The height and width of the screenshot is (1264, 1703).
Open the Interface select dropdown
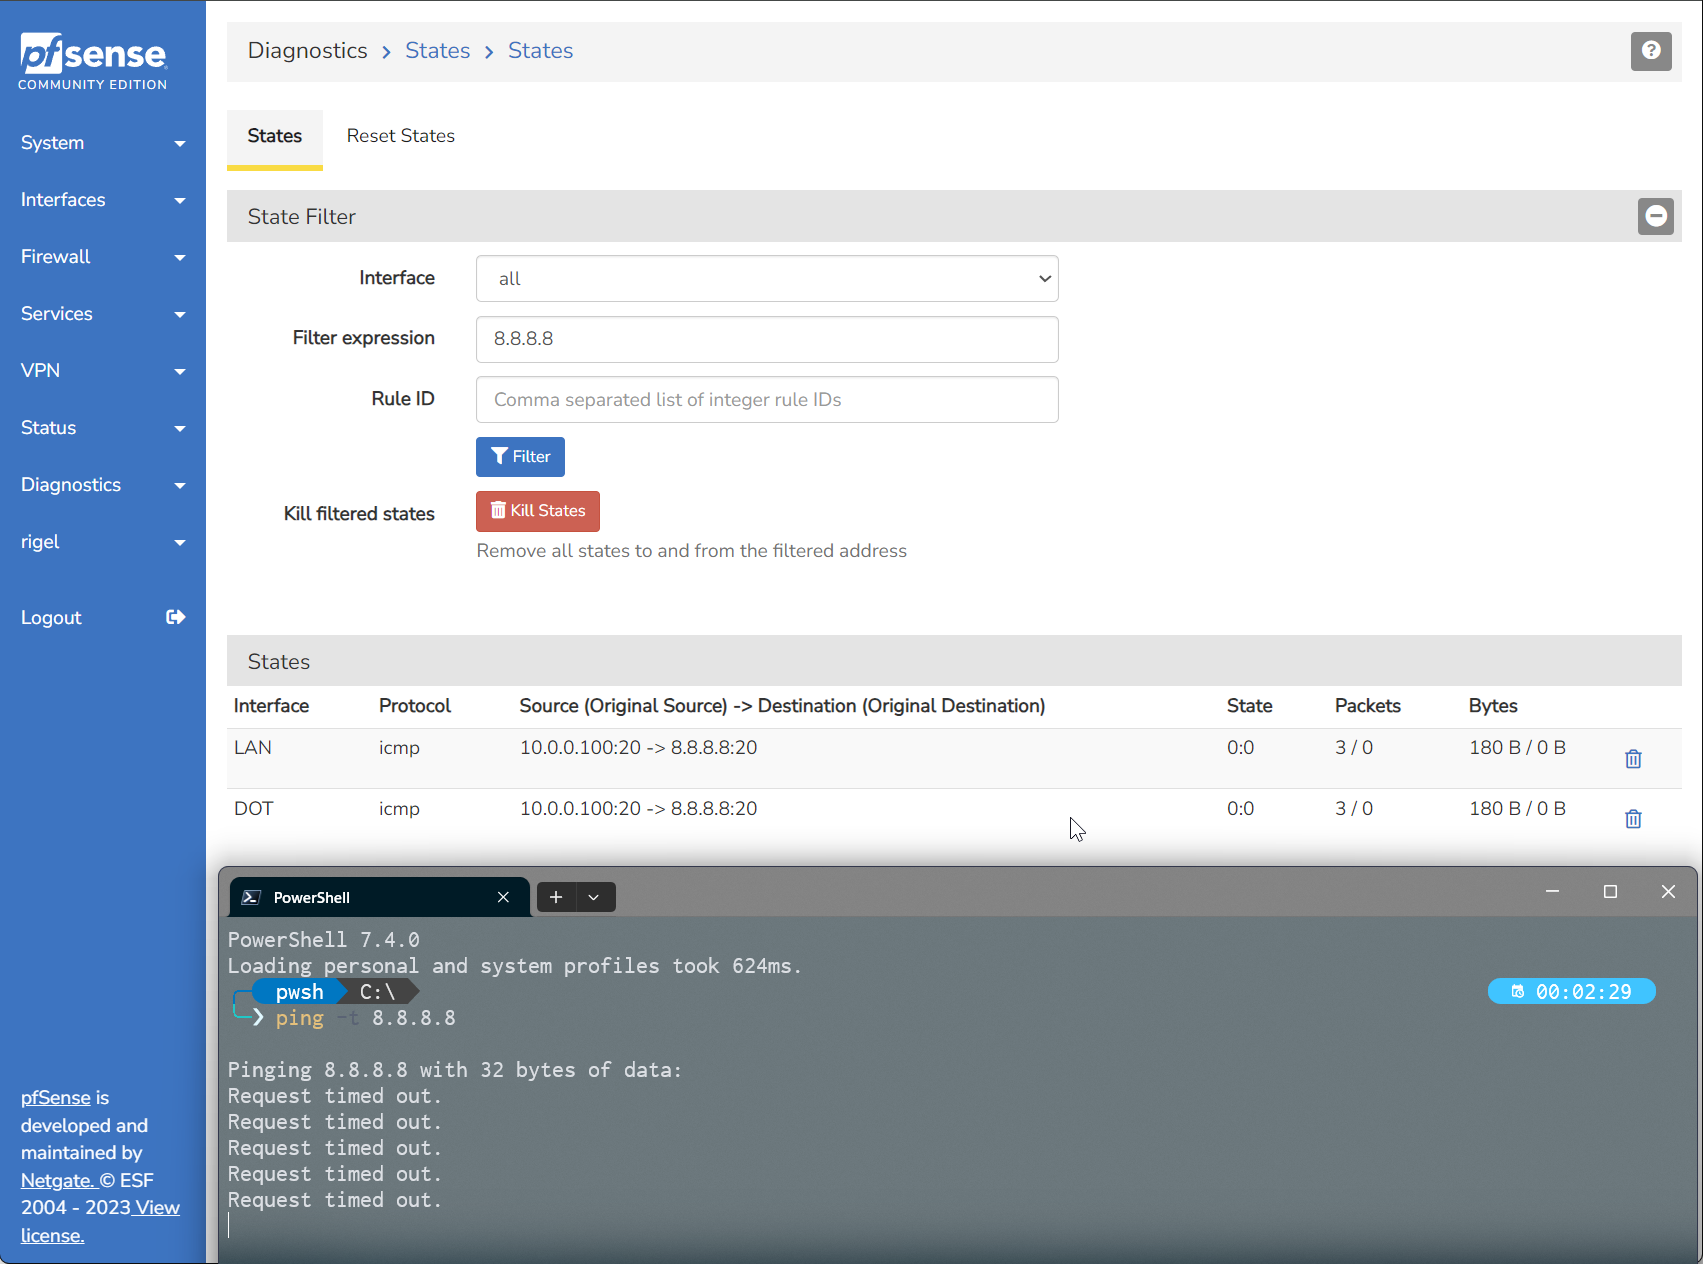[767, 278]
